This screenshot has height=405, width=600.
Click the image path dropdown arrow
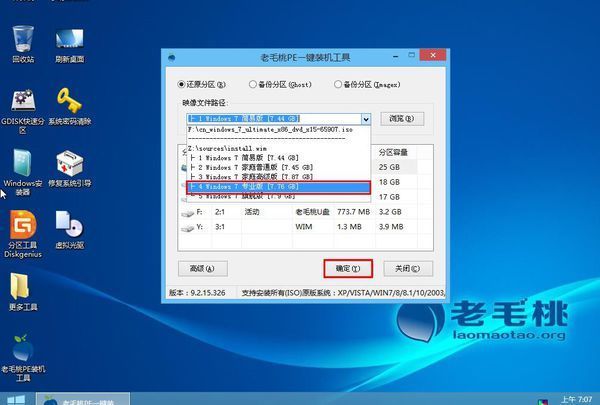(366, 119)
